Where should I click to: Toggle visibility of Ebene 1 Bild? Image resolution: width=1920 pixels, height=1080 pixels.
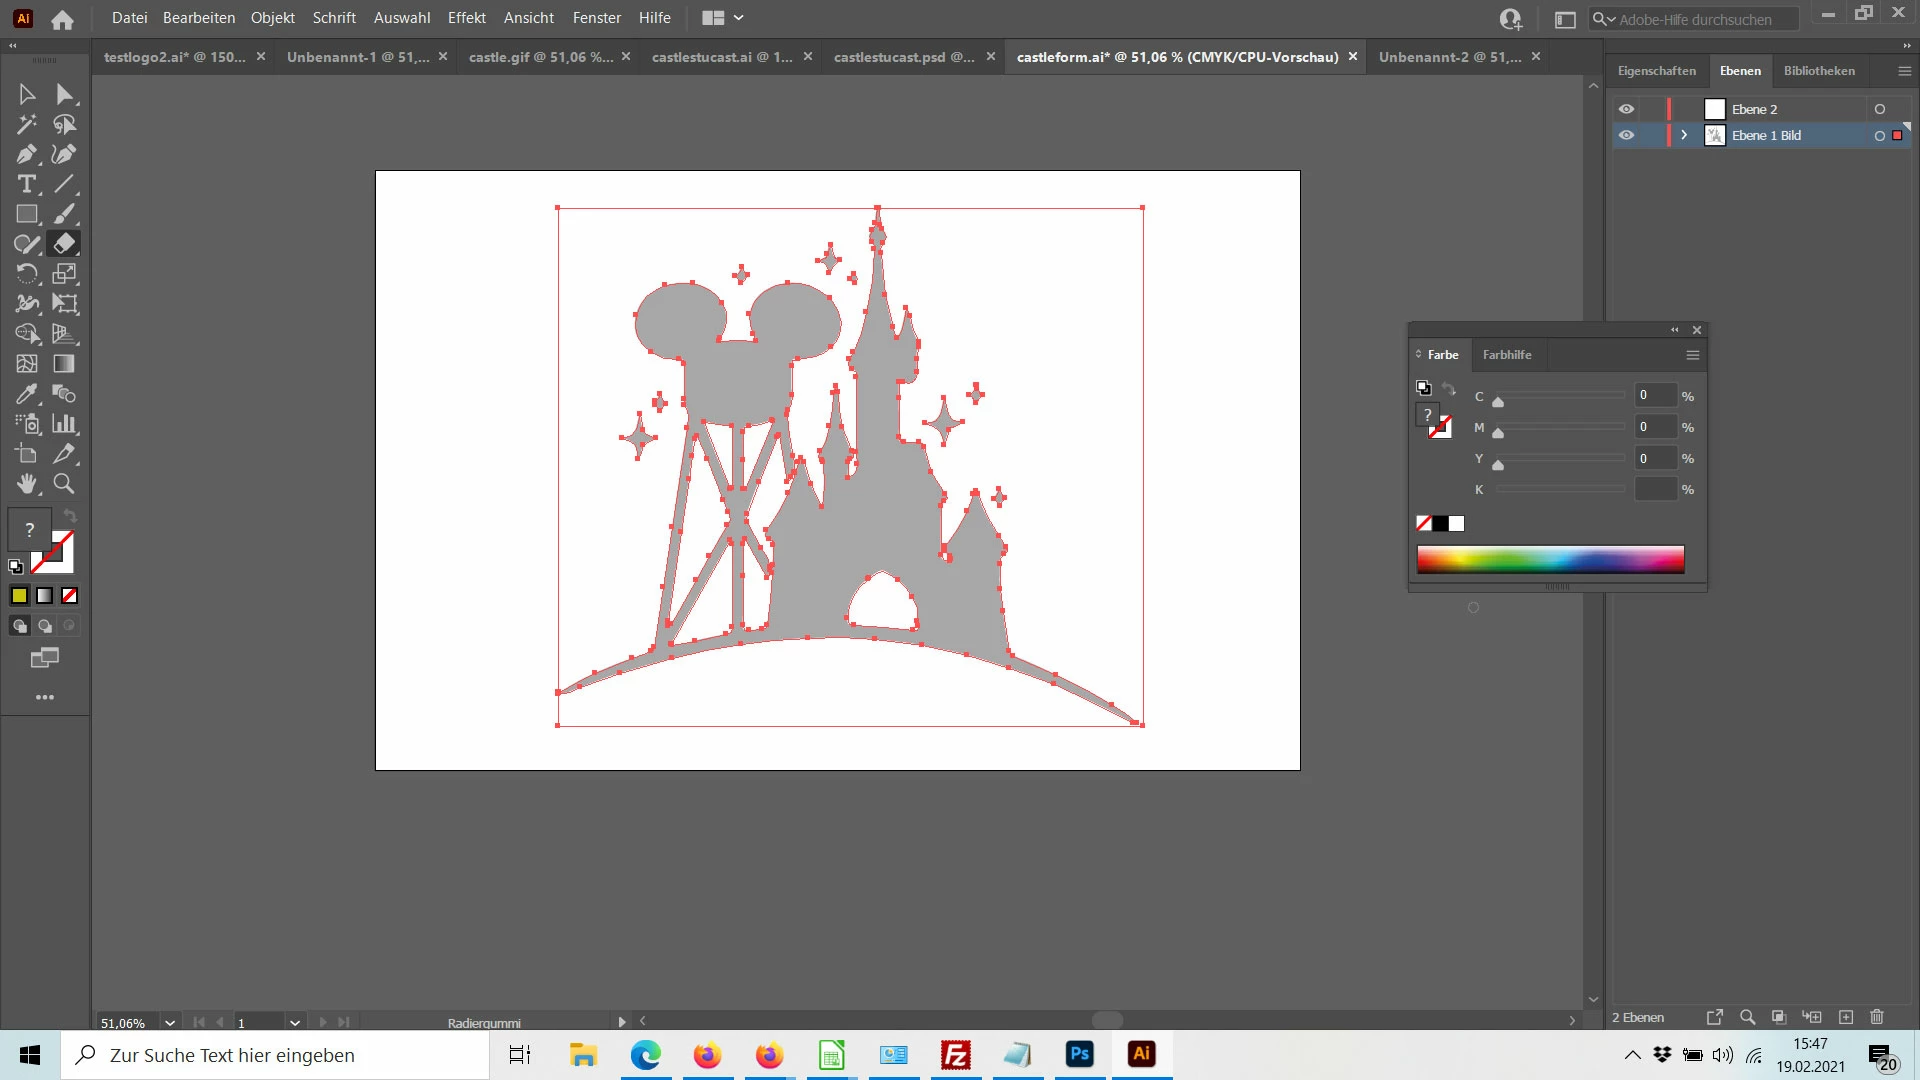1626,135
